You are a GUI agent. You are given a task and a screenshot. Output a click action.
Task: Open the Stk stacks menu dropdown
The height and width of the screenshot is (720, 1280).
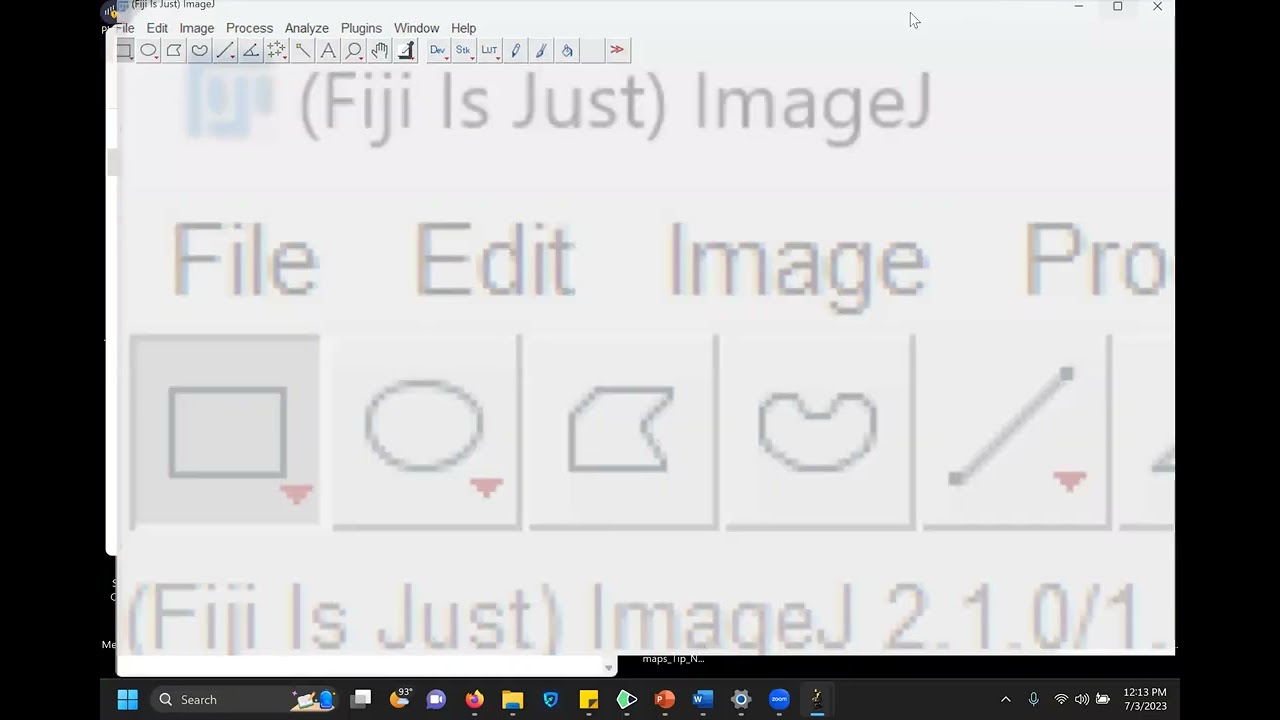pos(464,50)
